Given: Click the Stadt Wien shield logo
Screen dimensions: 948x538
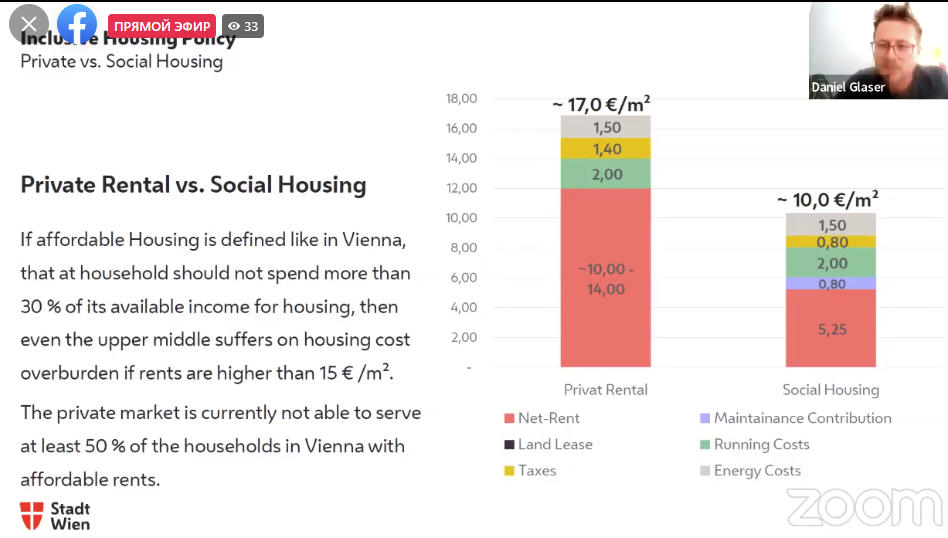Looking at the screenshot, I should coord(32,515).
